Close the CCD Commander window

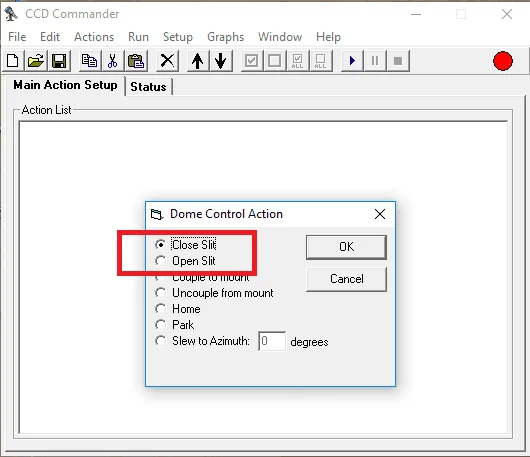[507, 14]
